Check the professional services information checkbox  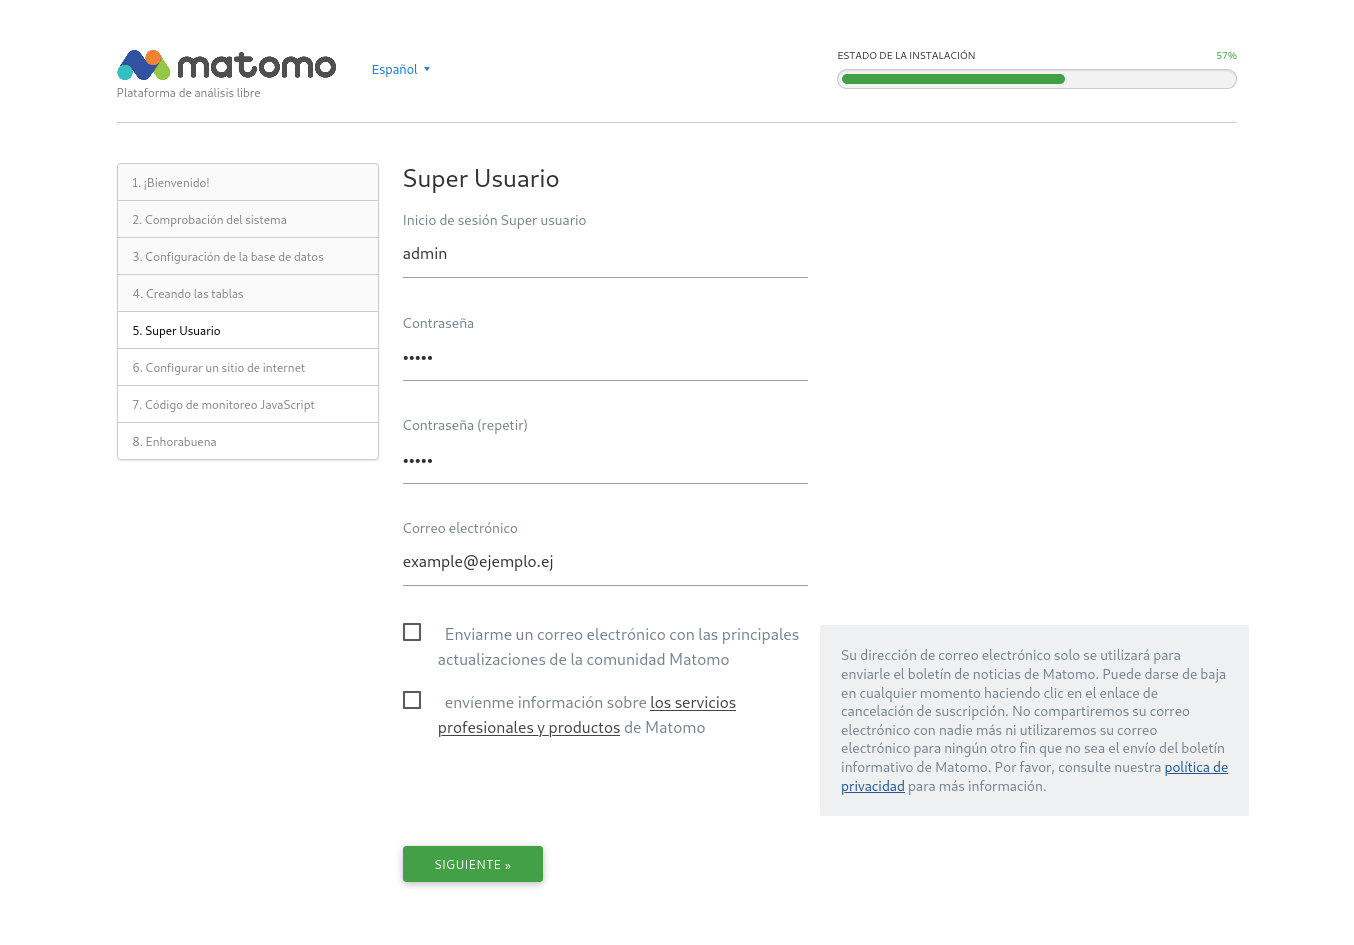[x=412, y=700]
